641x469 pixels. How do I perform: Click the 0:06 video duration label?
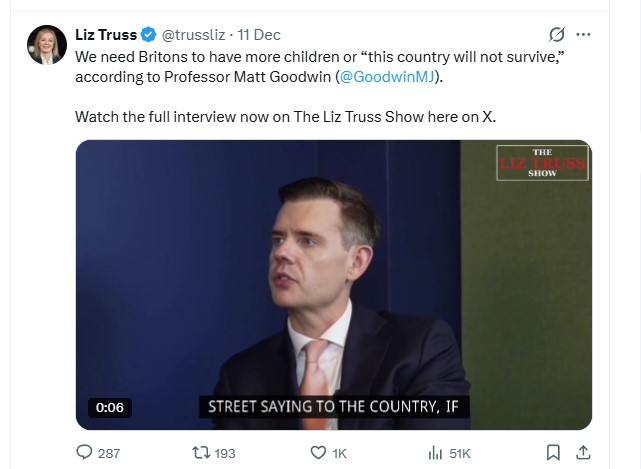tap(110, 407)
